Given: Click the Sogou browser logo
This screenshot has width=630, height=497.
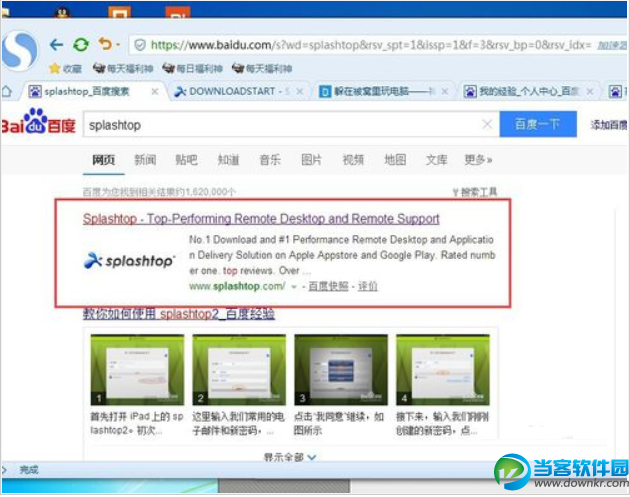Looking at the screenshot, I should (19, 51).
